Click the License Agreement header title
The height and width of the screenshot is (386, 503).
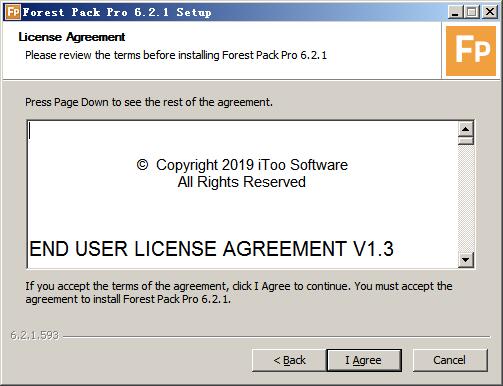(x=72, y=37)
